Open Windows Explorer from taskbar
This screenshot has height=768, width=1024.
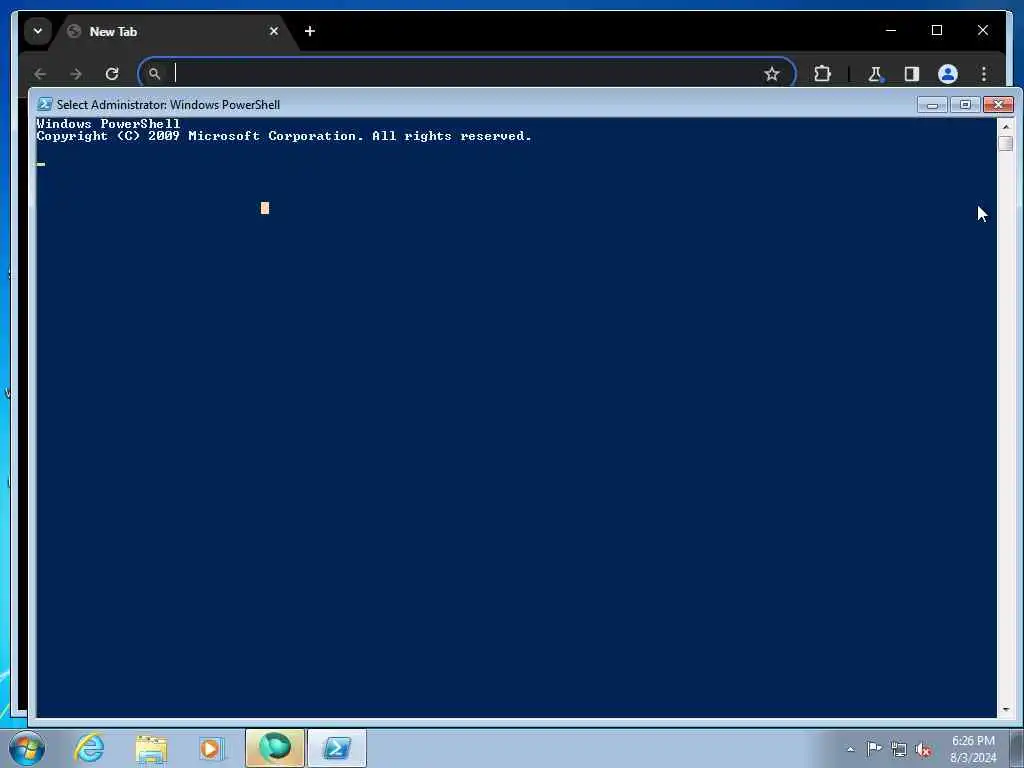point(151,748)
